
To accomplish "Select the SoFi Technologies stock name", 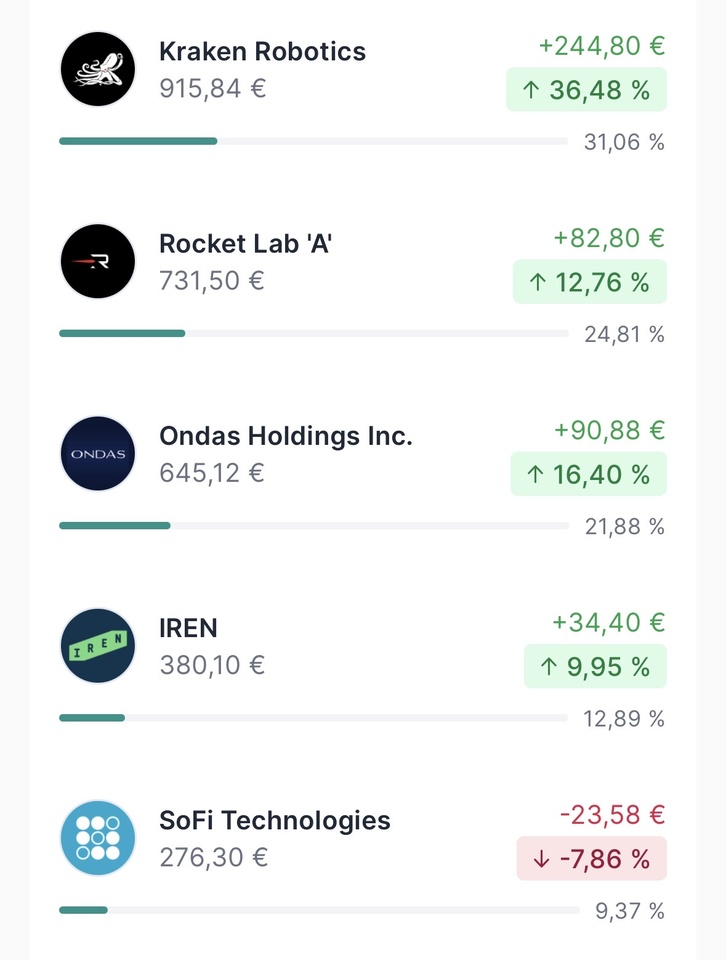I will click(x=275, y=820).
